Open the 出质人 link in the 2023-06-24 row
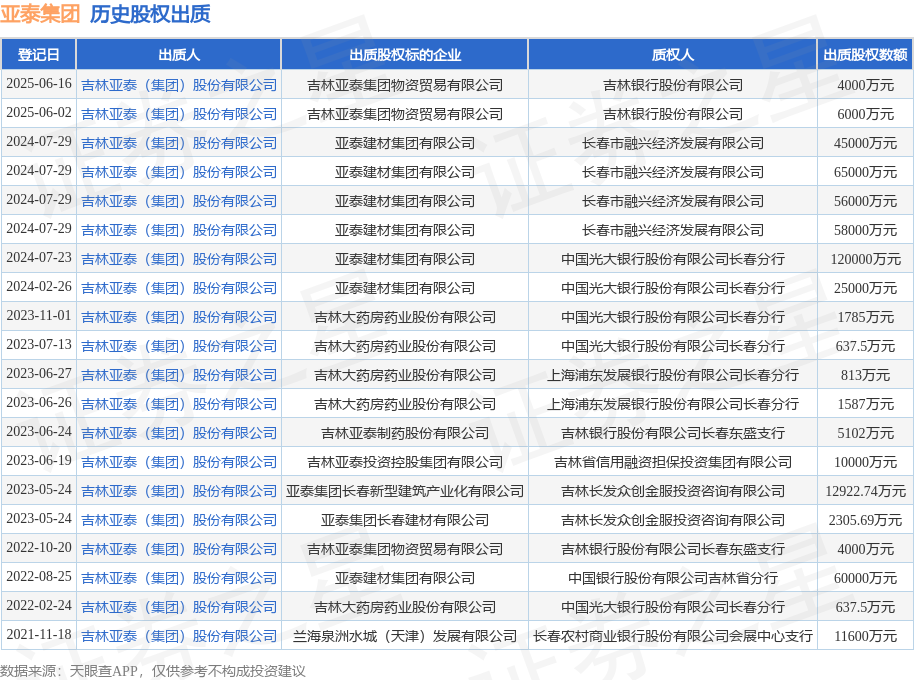Screen dimensions: 914x680 click(x=179, y=433)
